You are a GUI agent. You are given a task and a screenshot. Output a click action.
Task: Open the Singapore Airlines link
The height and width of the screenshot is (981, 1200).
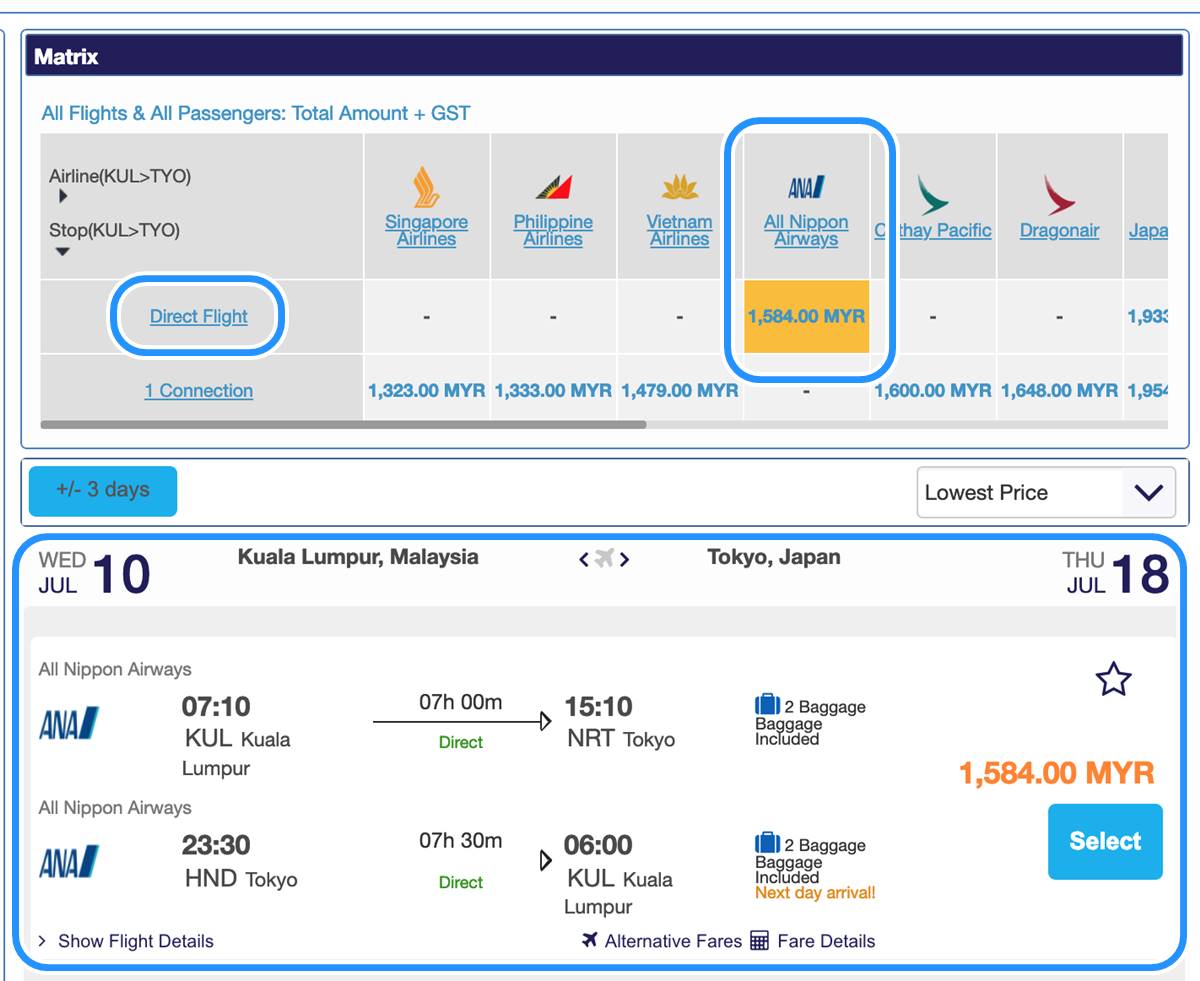pos(426,230)
